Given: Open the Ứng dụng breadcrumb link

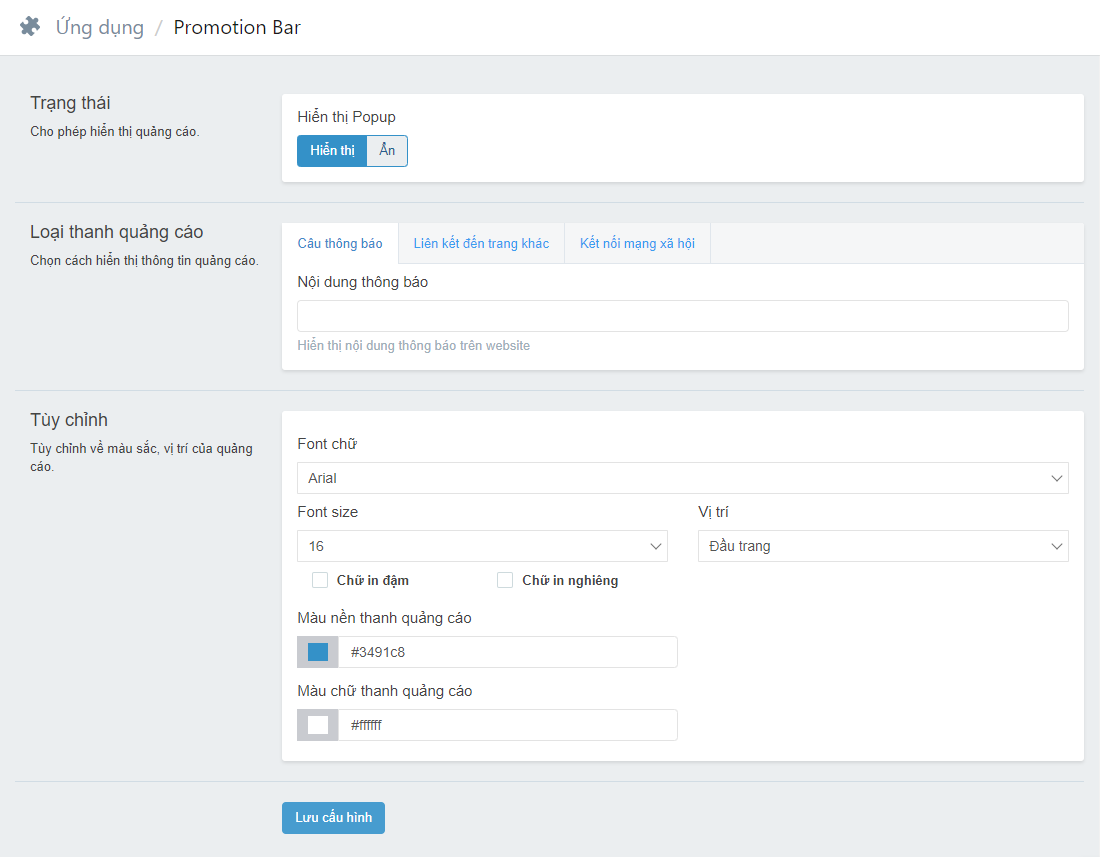Looking at the screenshot, I should click(99, 27).
